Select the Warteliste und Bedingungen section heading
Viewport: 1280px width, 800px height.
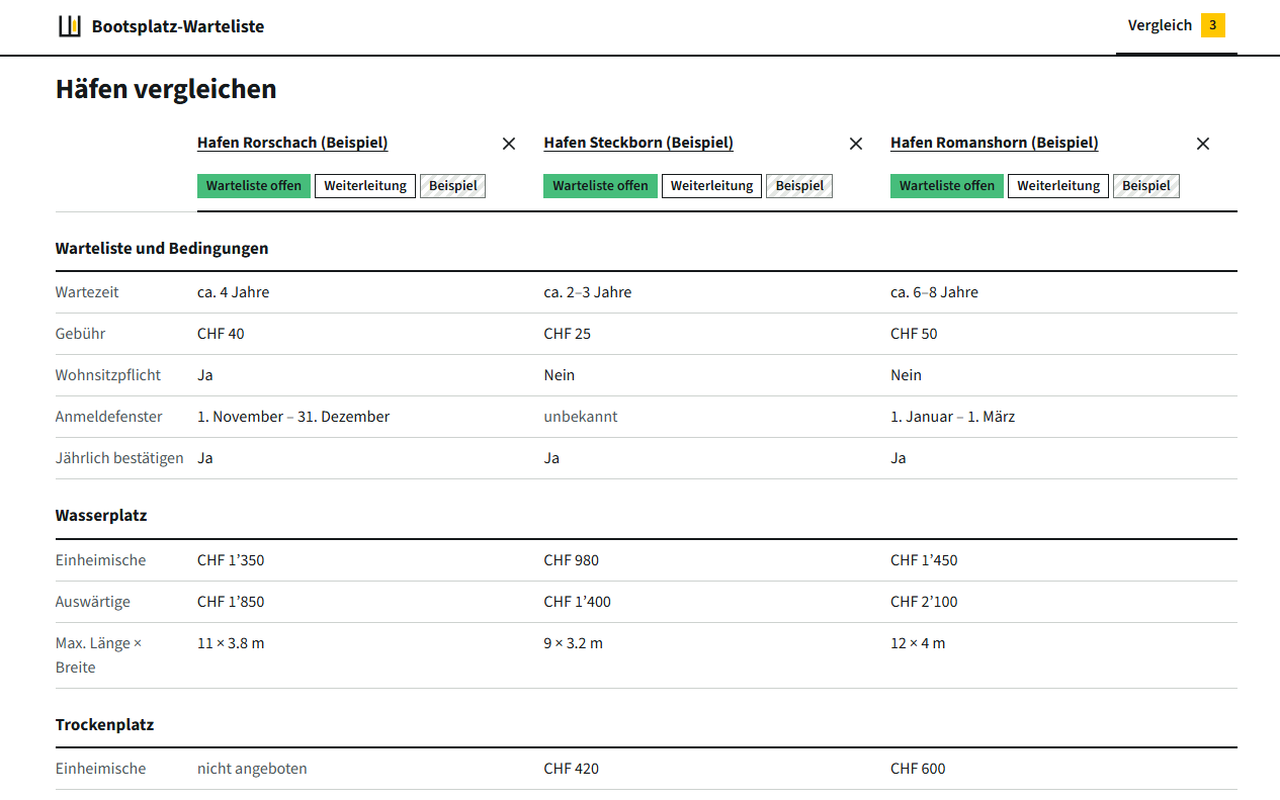pos(162,248)
